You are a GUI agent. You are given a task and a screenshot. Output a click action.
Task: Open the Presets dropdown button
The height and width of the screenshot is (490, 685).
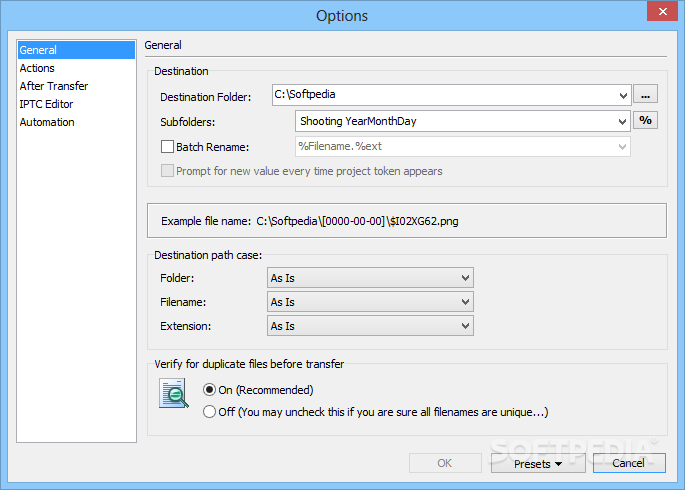[x=538, y=463]
